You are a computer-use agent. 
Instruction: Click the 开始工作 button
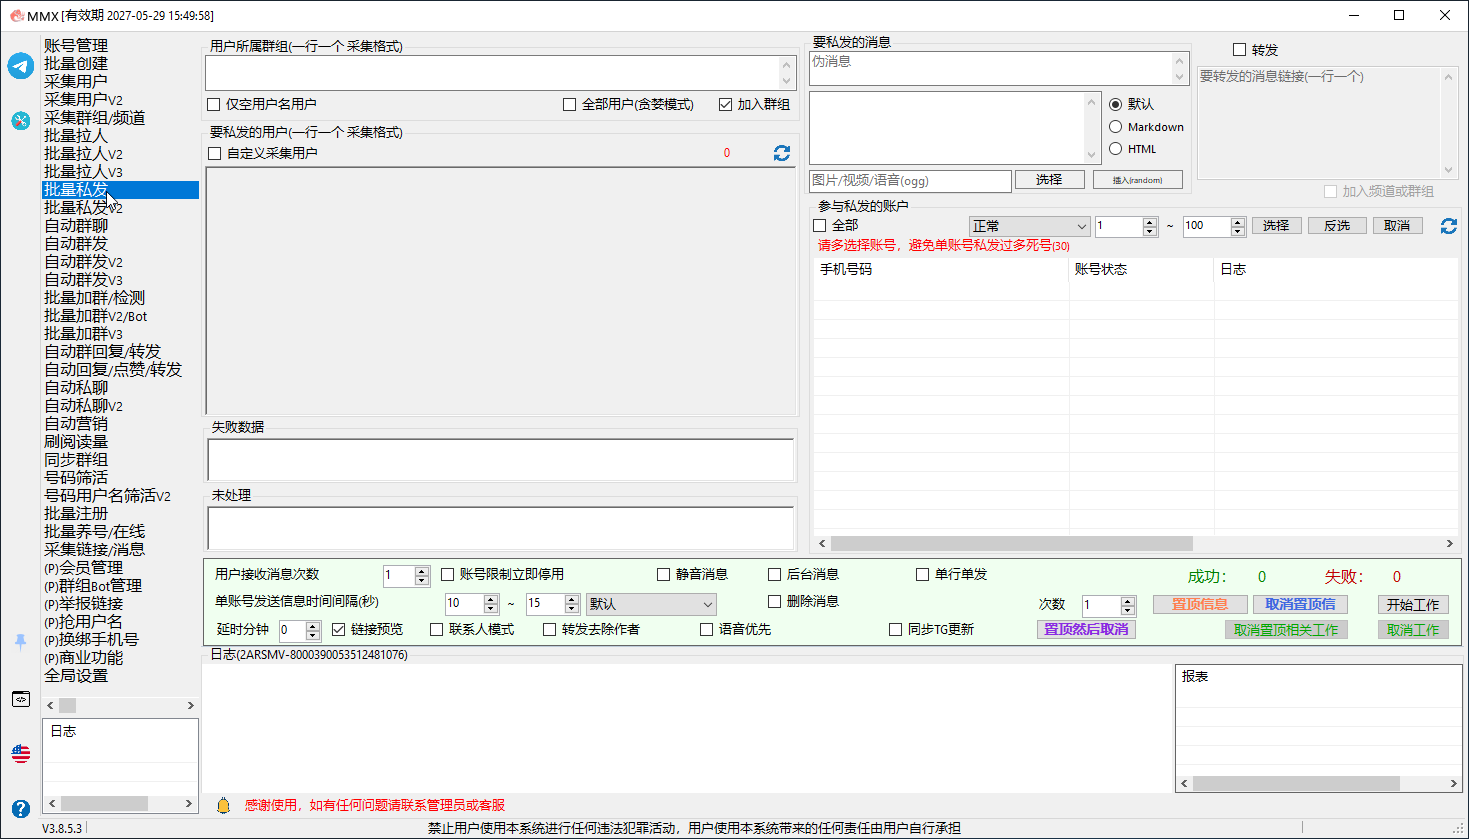(x=1413, y=605)
